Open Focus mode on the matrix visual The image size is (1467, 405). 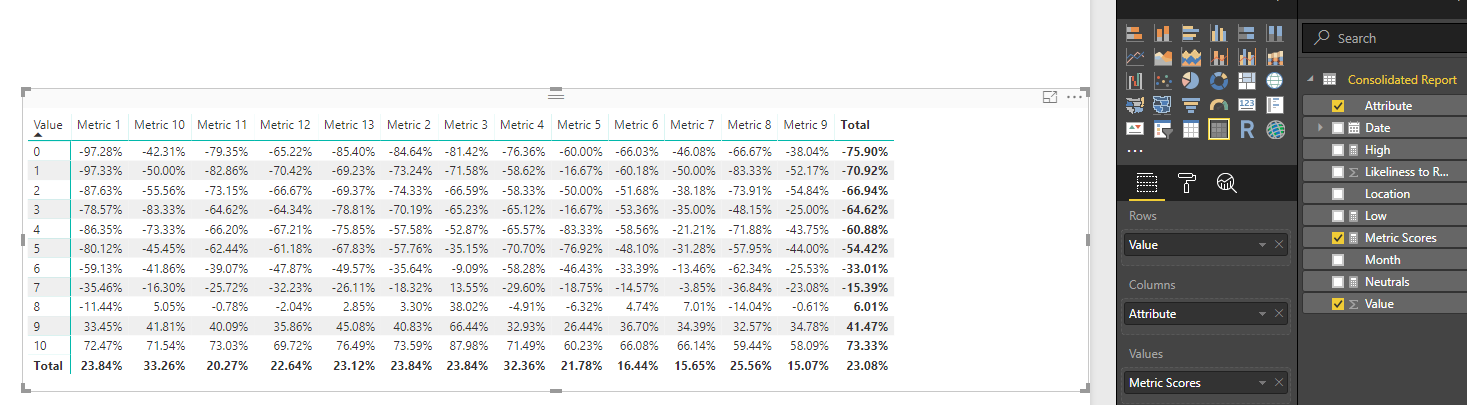point(1050,97)
